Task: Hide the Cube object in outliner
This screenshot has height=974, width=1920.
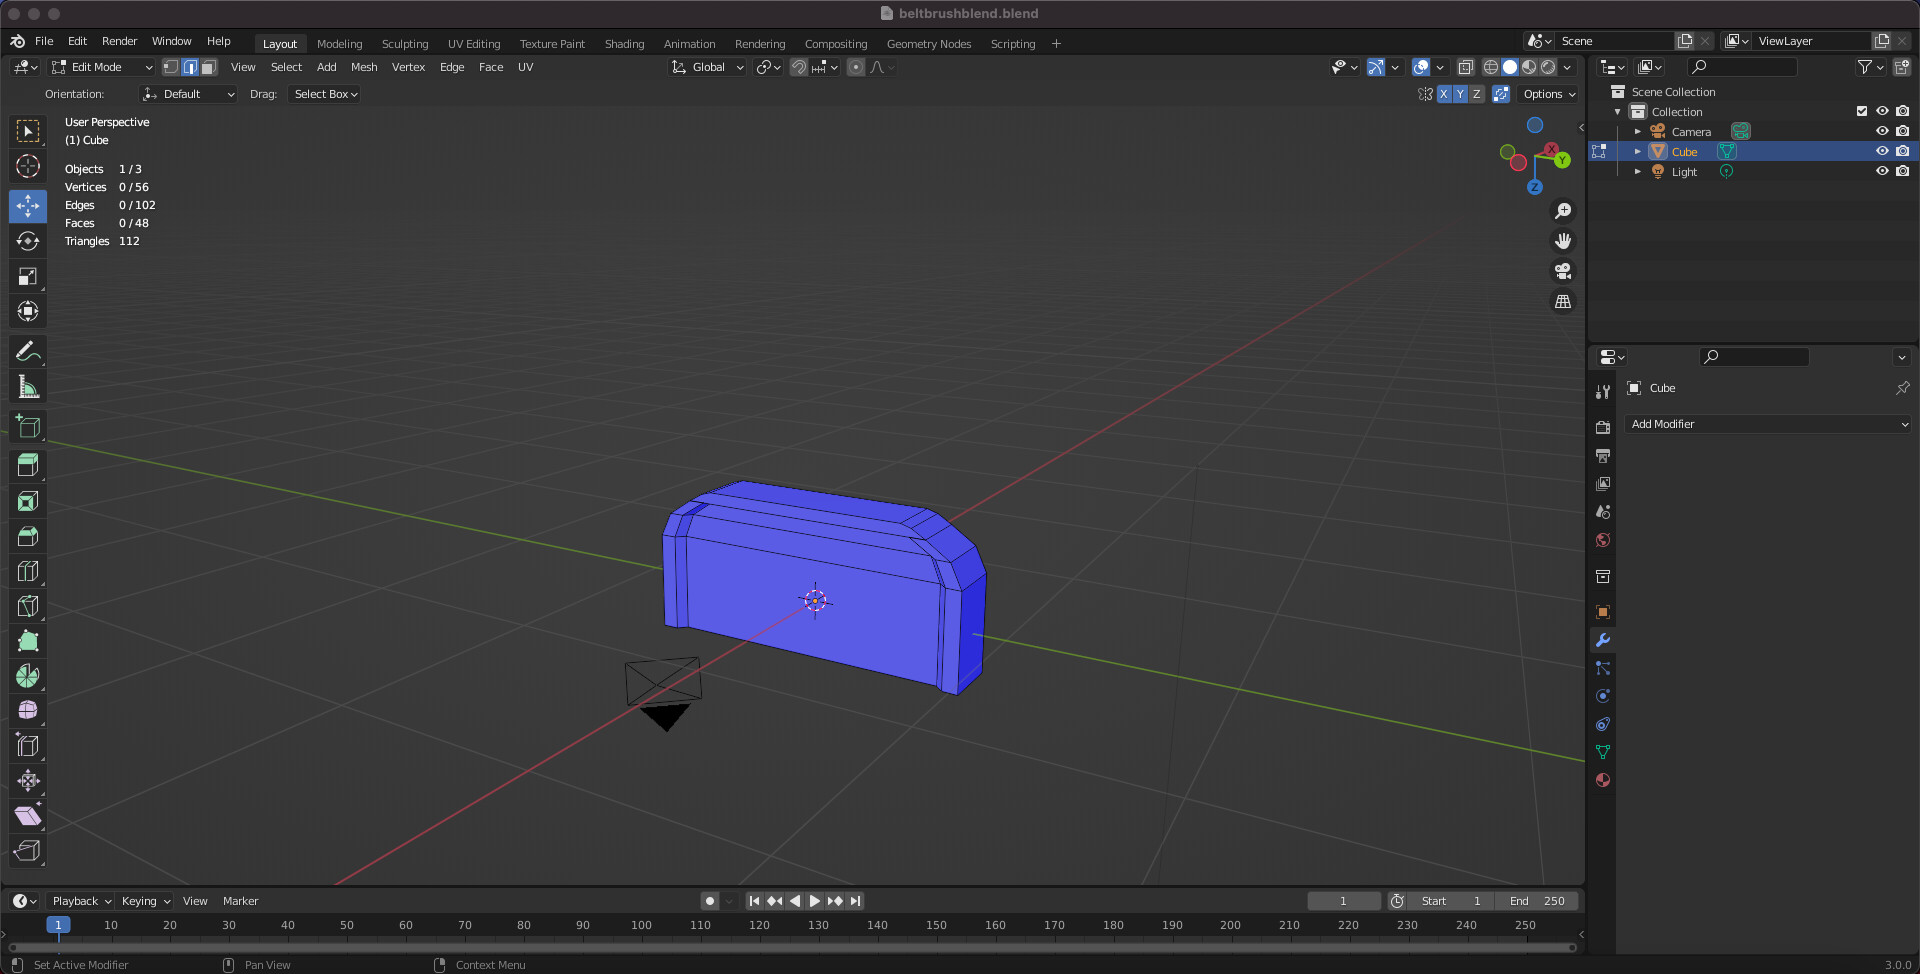Action: tap(1881, 152)
